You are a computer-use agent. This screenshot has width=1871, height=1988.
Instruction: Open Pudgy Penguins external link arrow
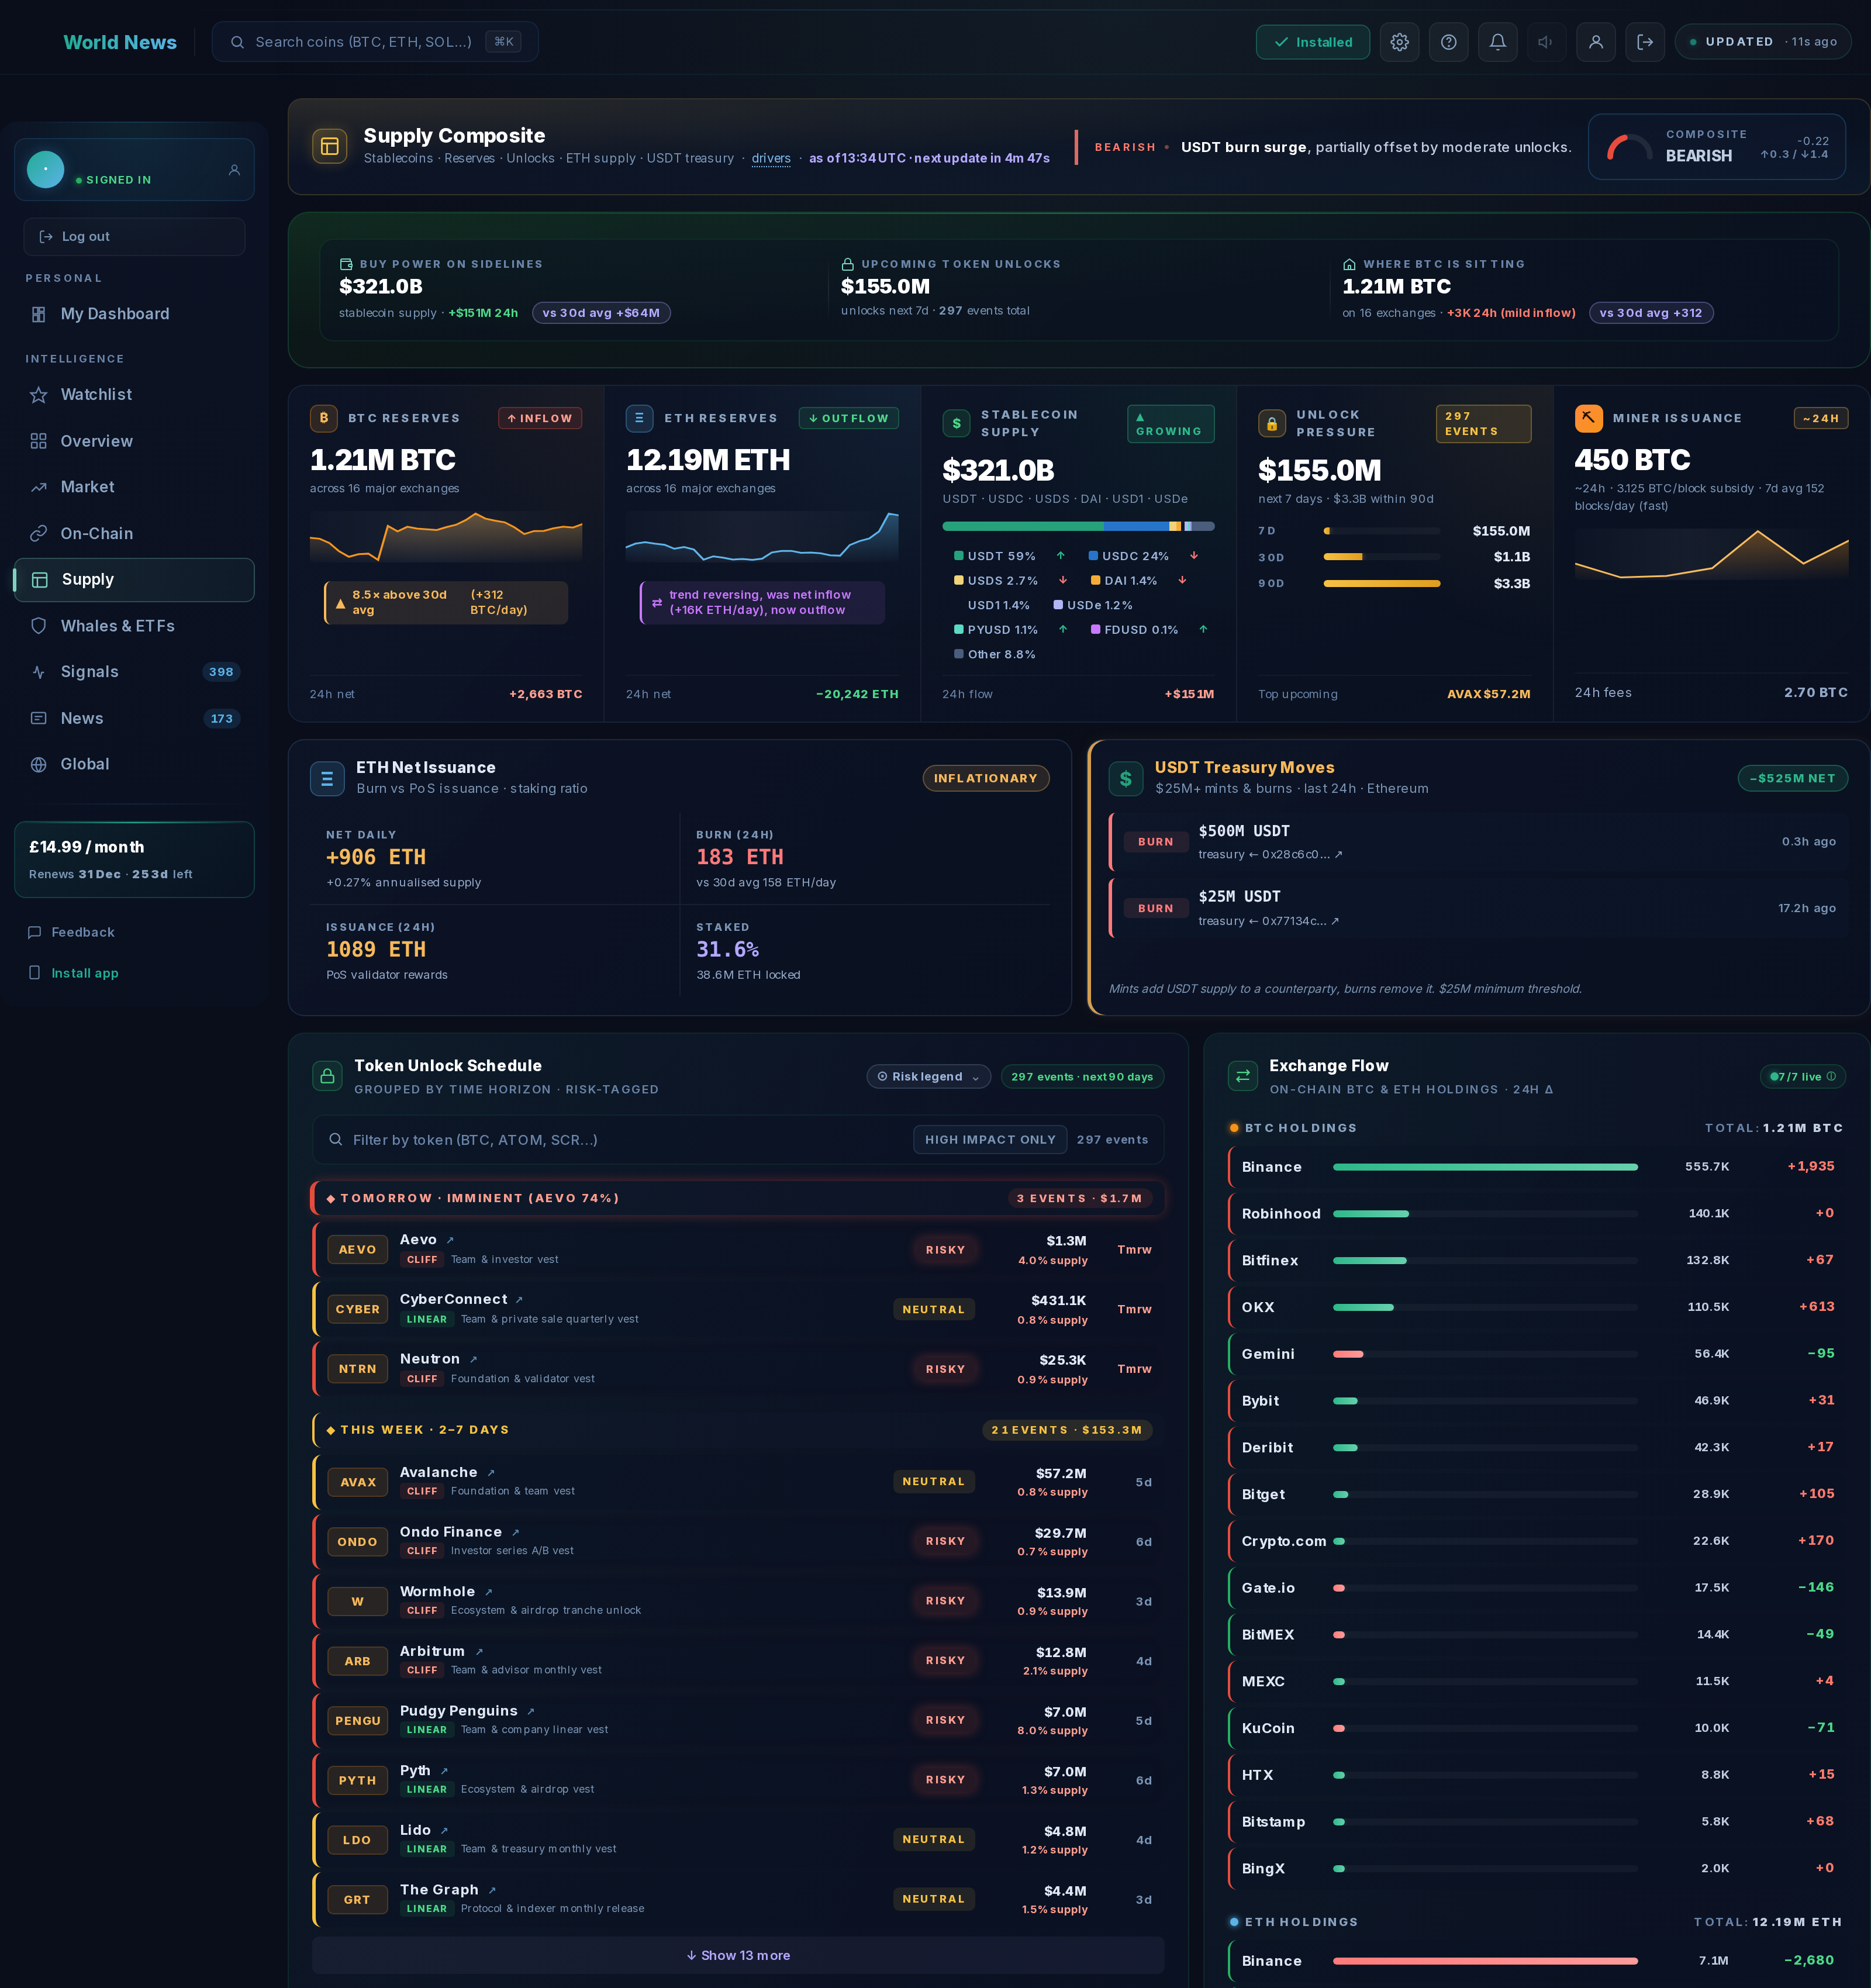[x=530, y=1711]
